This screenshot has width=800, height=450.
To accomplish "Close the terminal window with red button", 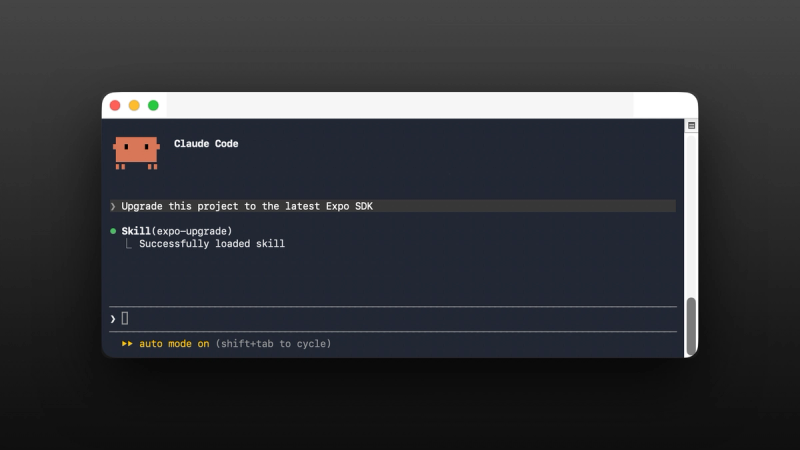I will point(115,106).
